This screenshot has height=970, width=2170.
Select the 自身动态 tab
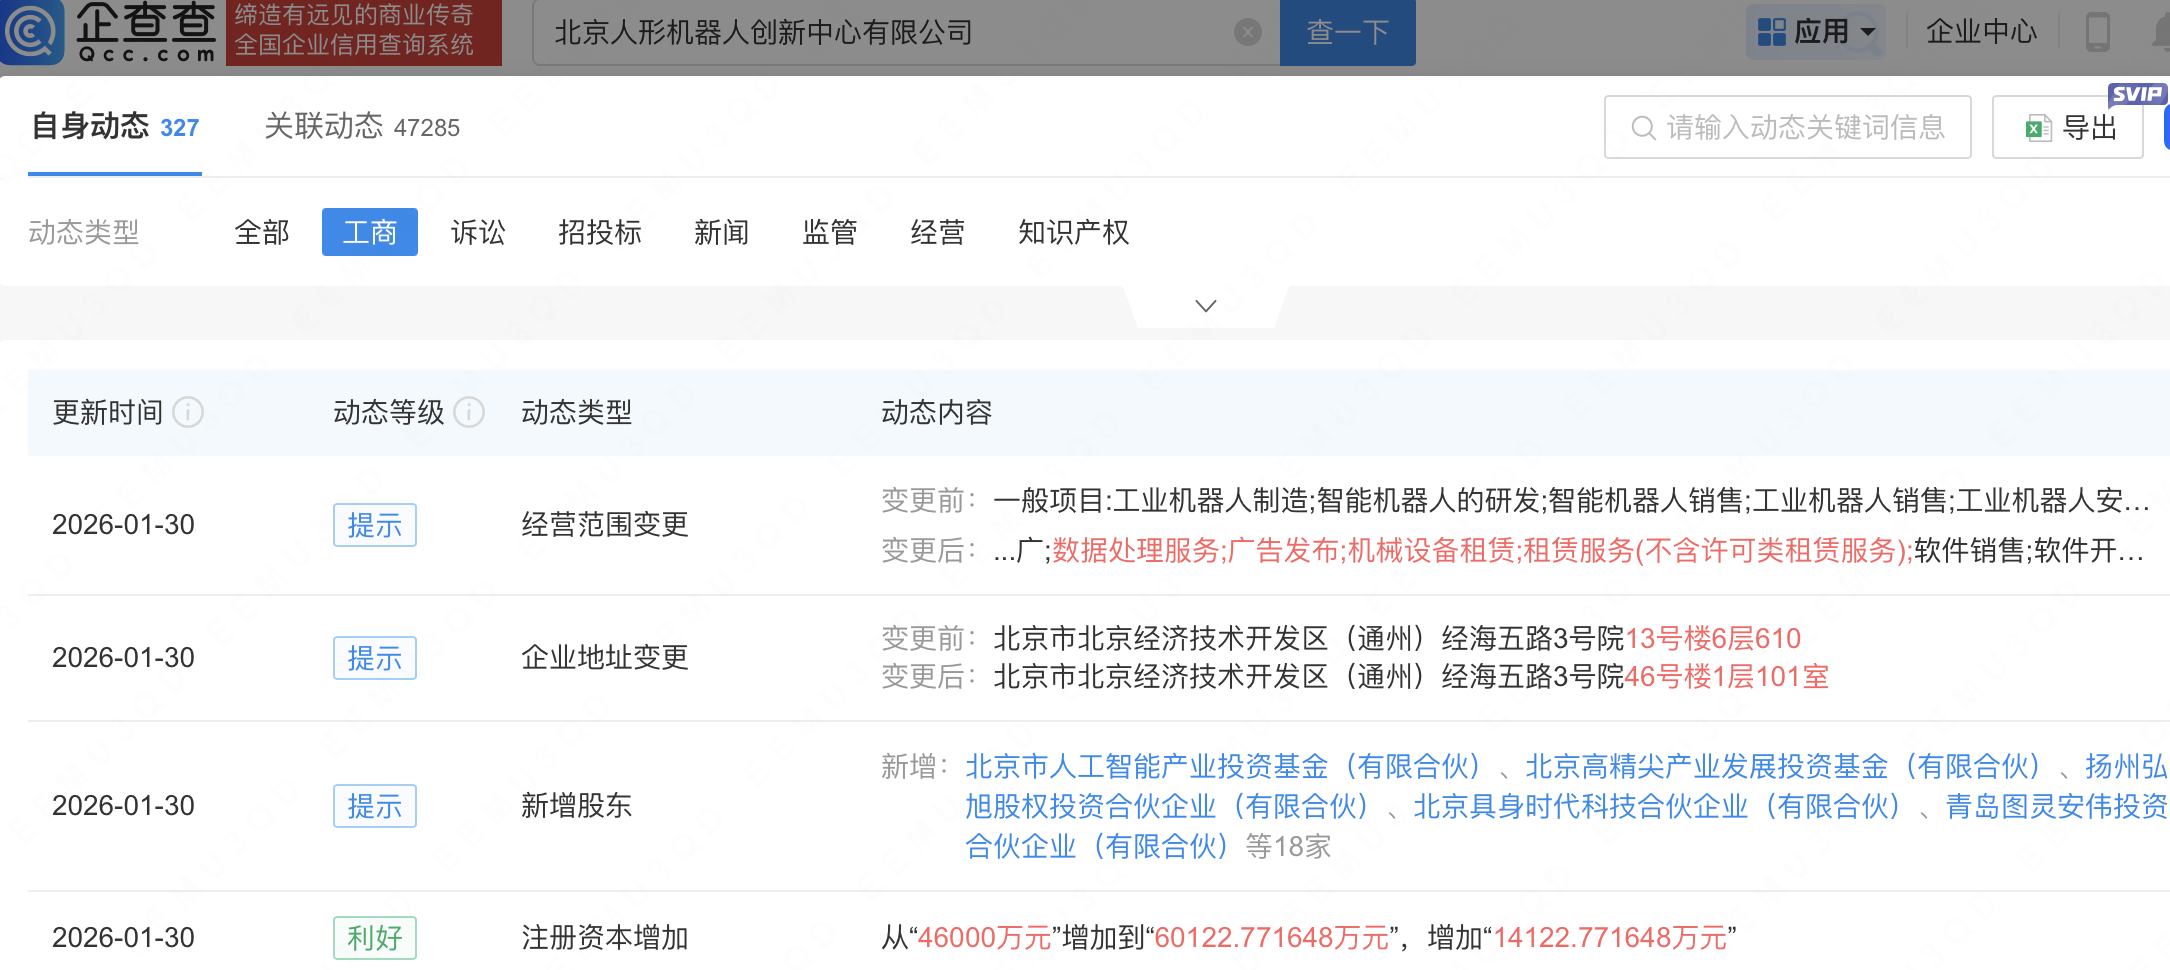click(x=115, y=127)
